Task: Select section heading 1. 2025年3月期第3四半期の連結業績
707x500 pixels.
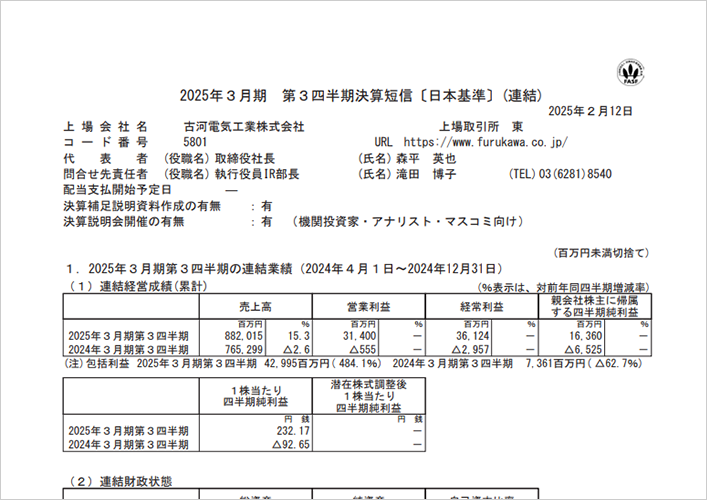Action: (180, 269)
